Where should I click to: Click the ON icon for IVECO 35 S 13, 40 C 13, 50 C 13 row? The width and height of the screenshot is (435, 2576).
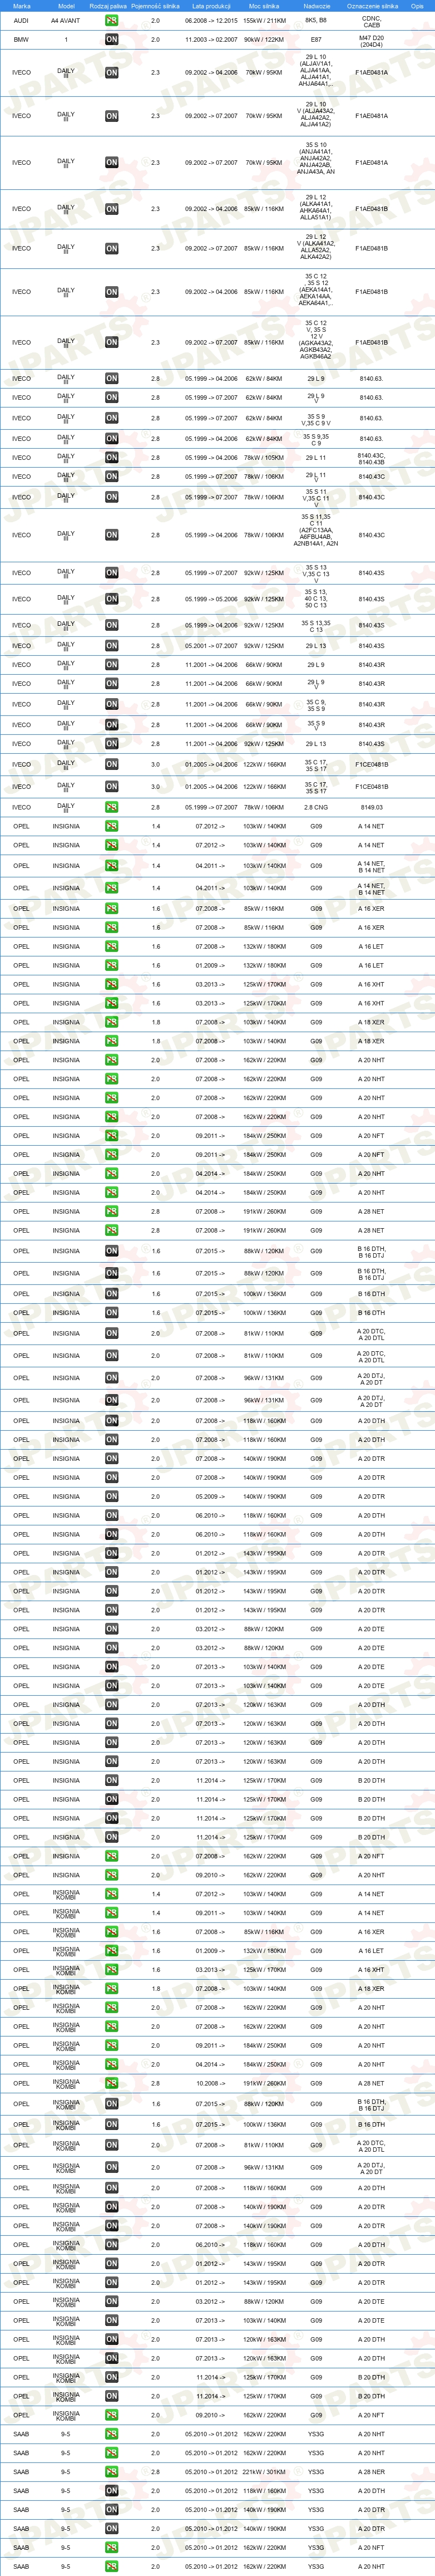(111, 599)
